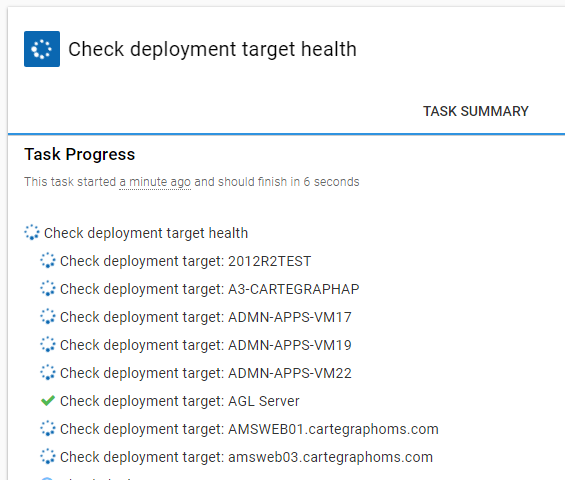565x480 pixels.
Task: Select 'Check deployment target: amsweb03.cartegraphoms.com' row
Action: click(x=246, y=457)
